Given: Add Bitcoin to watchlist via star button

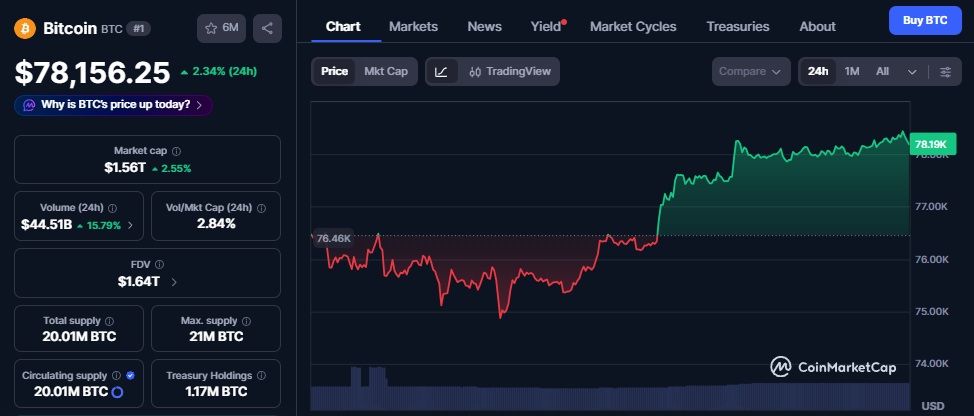Looking at the screenshot, I should coord(221,28).
